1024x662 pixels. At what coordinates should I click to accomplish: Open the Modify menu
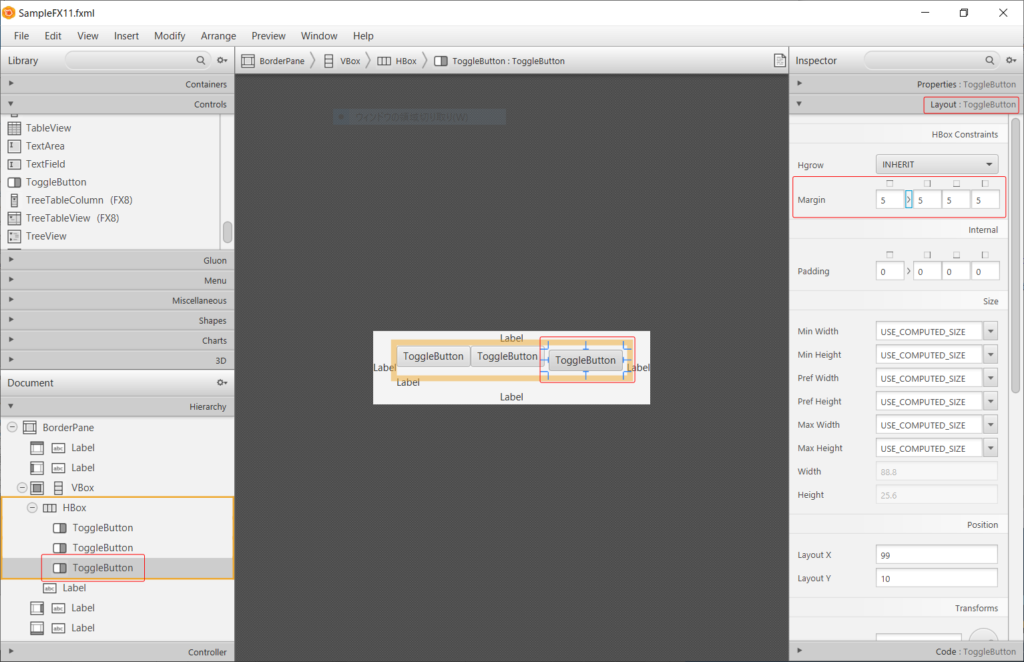click(169, 35)
